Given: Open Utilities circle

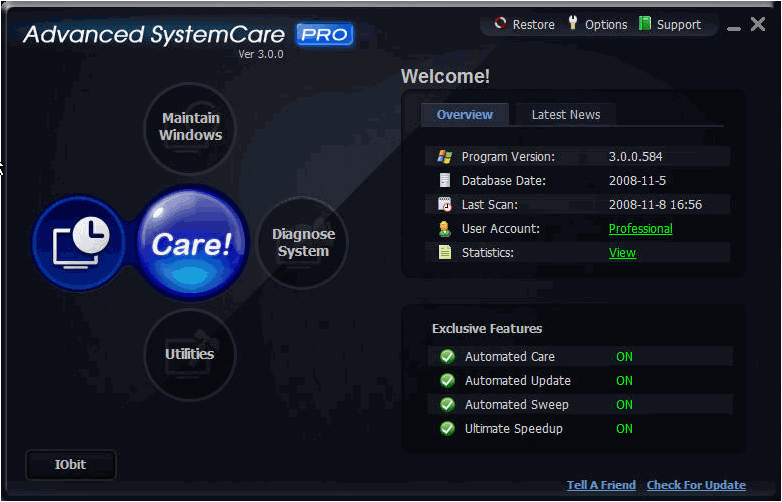Looking at the screenshot, I should pyautogui.click(x=190, y=354).
